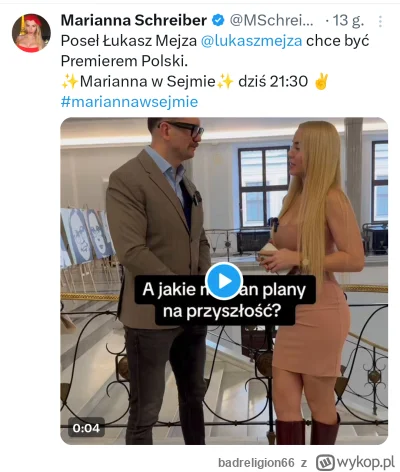Image resolution: width=400 pixels, height=472 pixels.
Task: Click the 0:04 video duration badge
Action: [86, 428]
